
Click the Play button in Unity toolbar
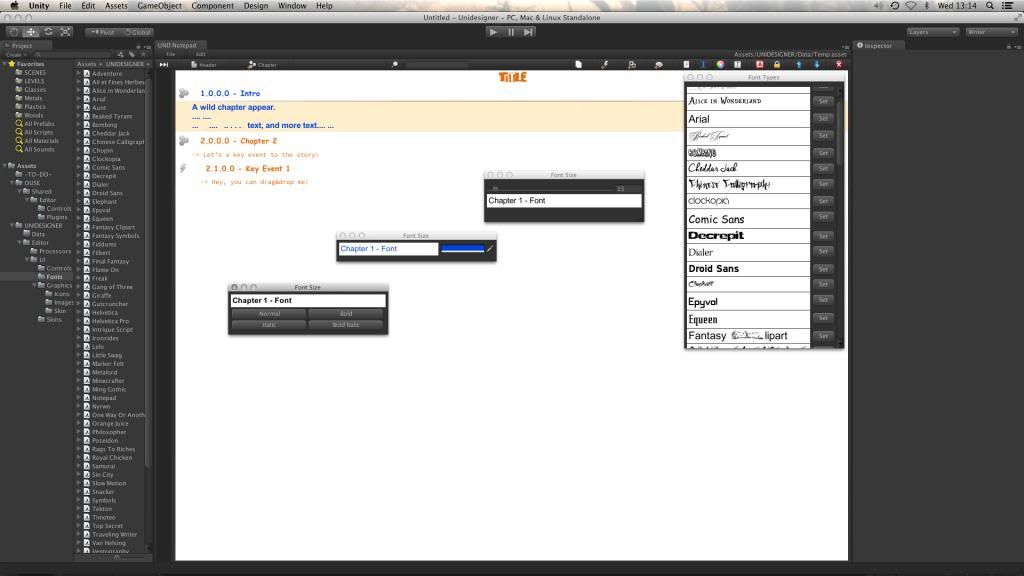[x=492, y=32]
